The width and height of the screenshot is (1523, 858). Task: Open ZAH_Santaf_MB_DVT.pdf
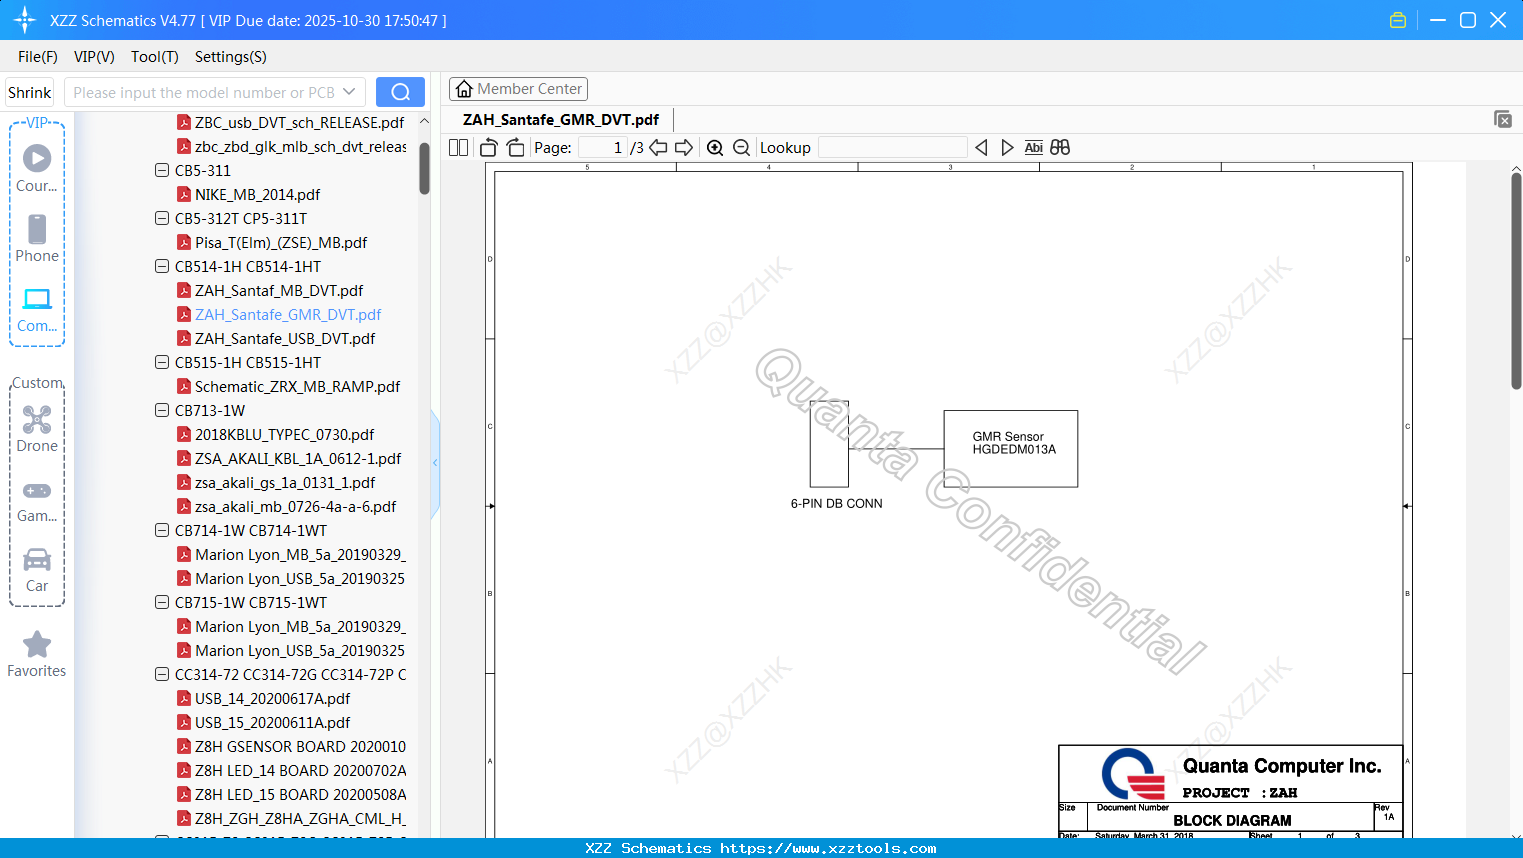279,290
